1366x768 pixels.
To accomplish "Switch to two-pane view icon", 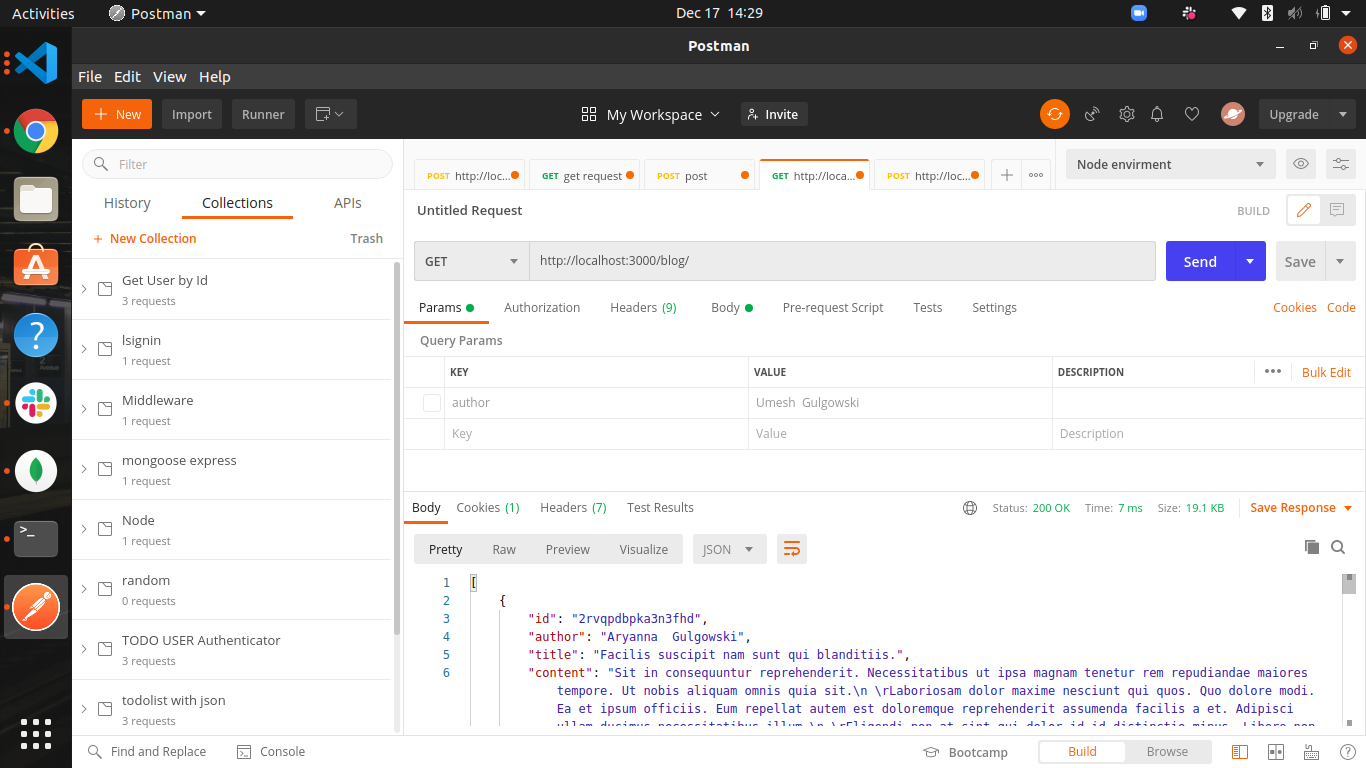I will [1275, 752].
